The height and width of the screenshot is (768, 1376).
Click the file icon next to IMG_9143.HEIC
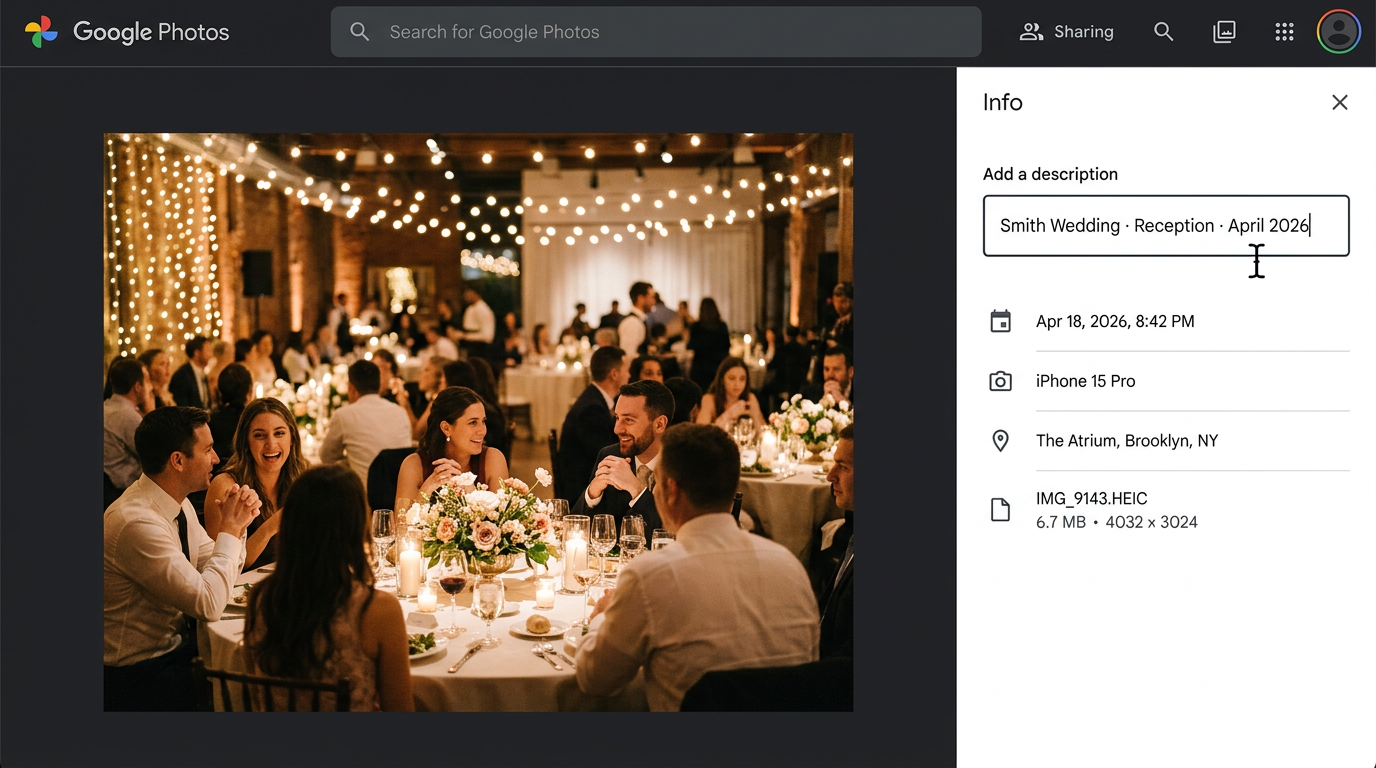[x=1000, y=509]
